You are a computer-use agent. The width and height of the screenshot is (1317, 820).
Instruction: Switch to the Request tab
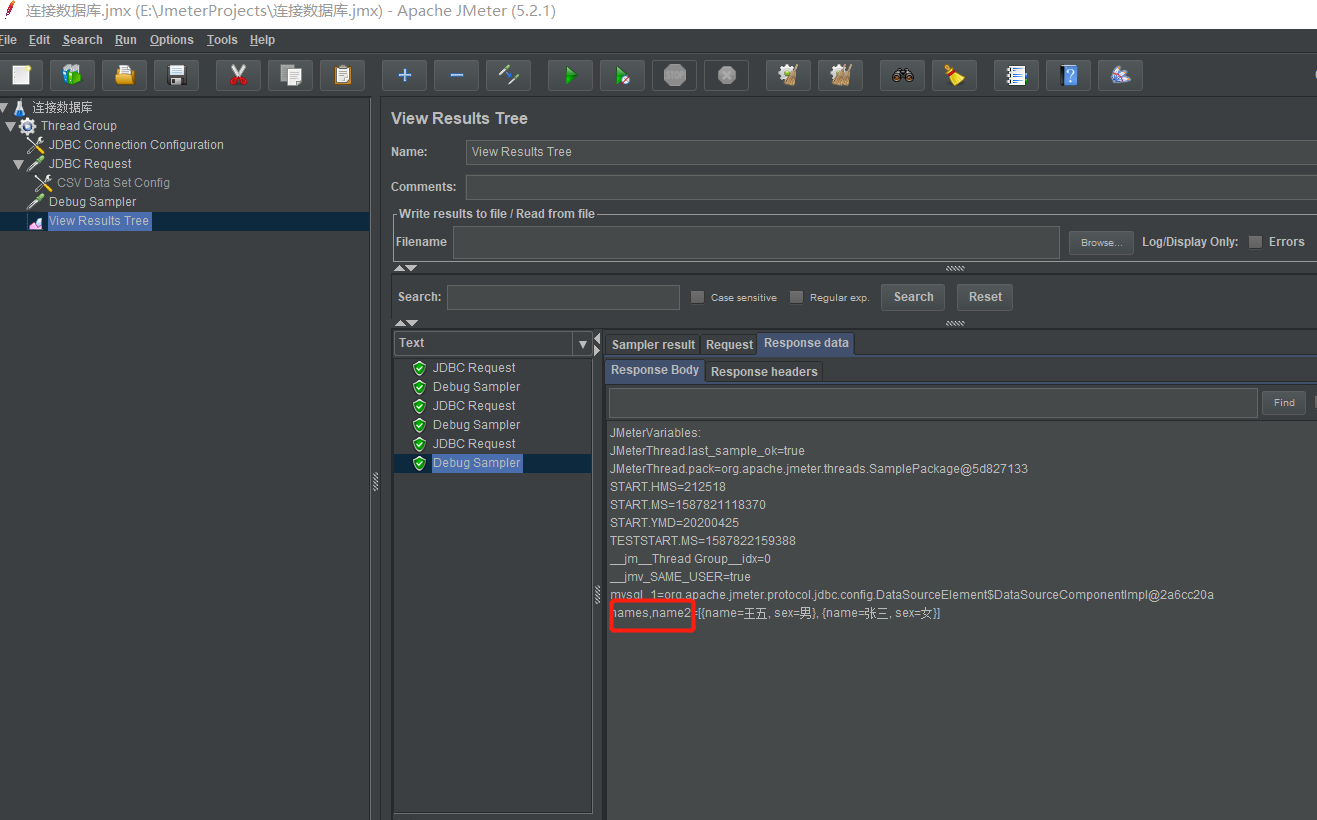pyautogui.click(x=729, y=344)
